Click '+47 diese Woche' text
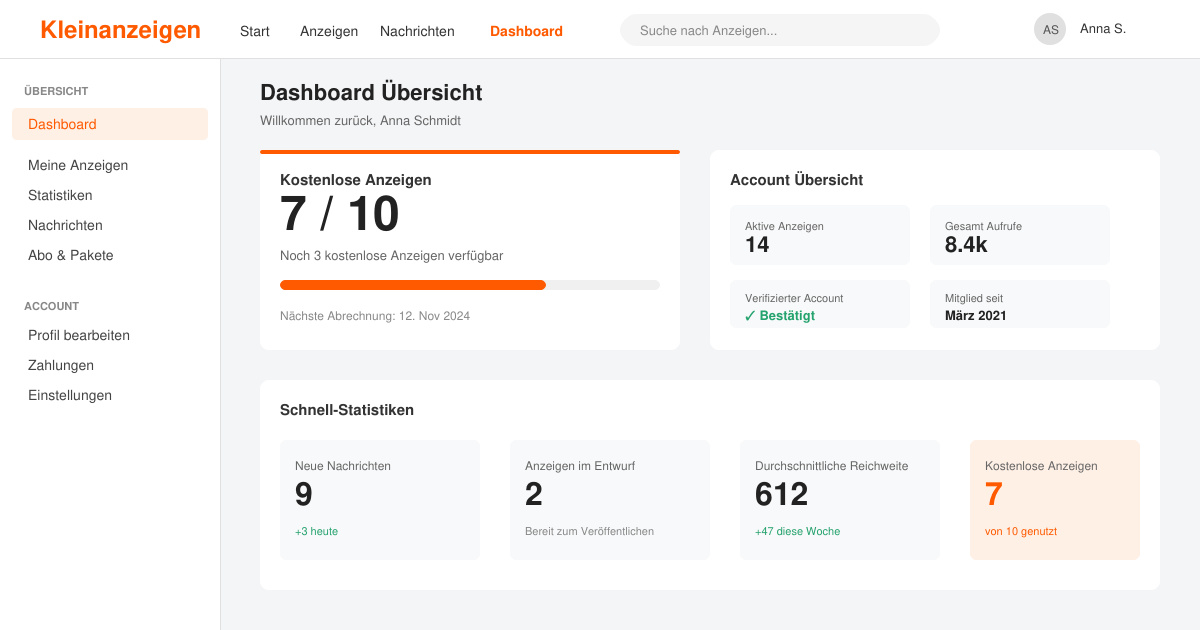 click(x=798, y=531)
